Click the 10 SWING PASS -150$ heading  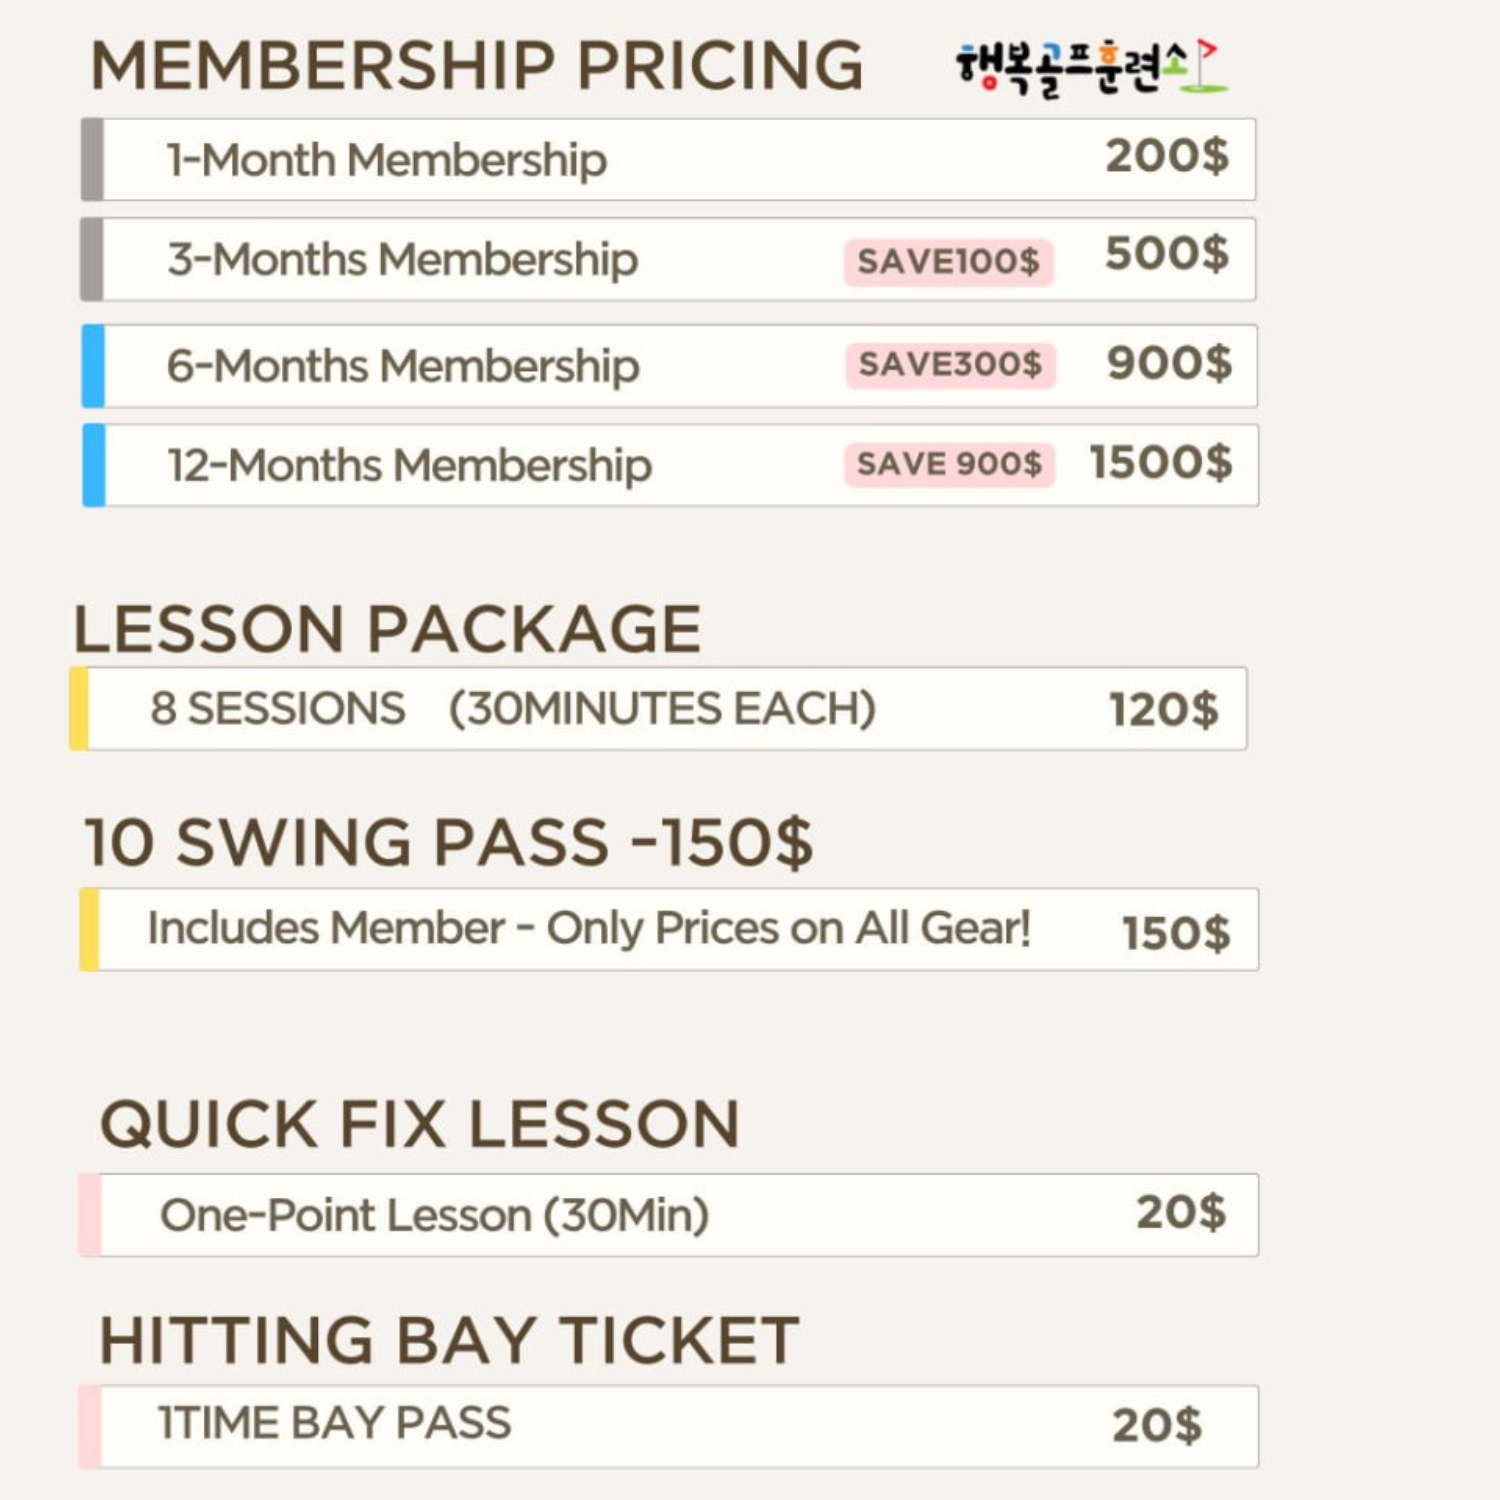[449, 842]
